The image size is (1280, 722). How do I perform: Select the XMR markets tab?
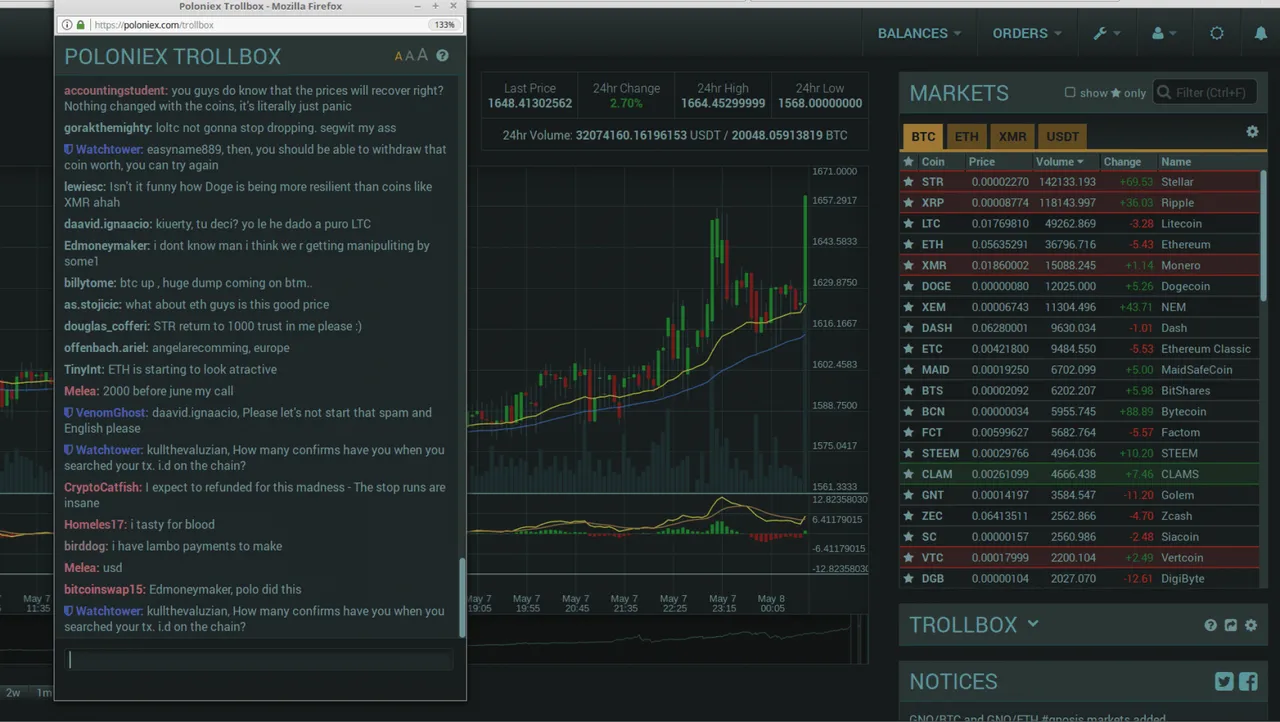[1012, 136]
